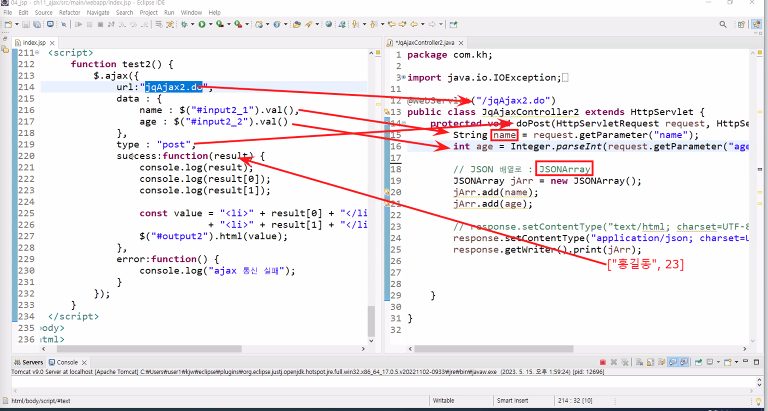This screenshot has width=768, height=411.
Task: Switch to the JqAjaxController2.java tab
Action: 423,43
